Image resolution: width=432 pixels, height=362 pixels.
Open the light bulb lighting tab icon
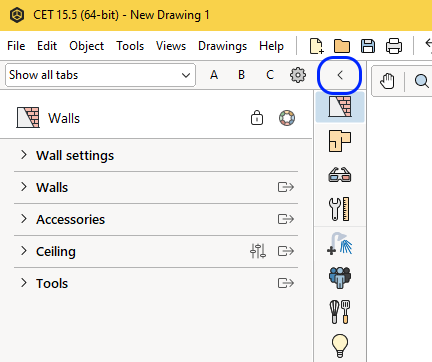pyautogui.click(x=340, y=346)
